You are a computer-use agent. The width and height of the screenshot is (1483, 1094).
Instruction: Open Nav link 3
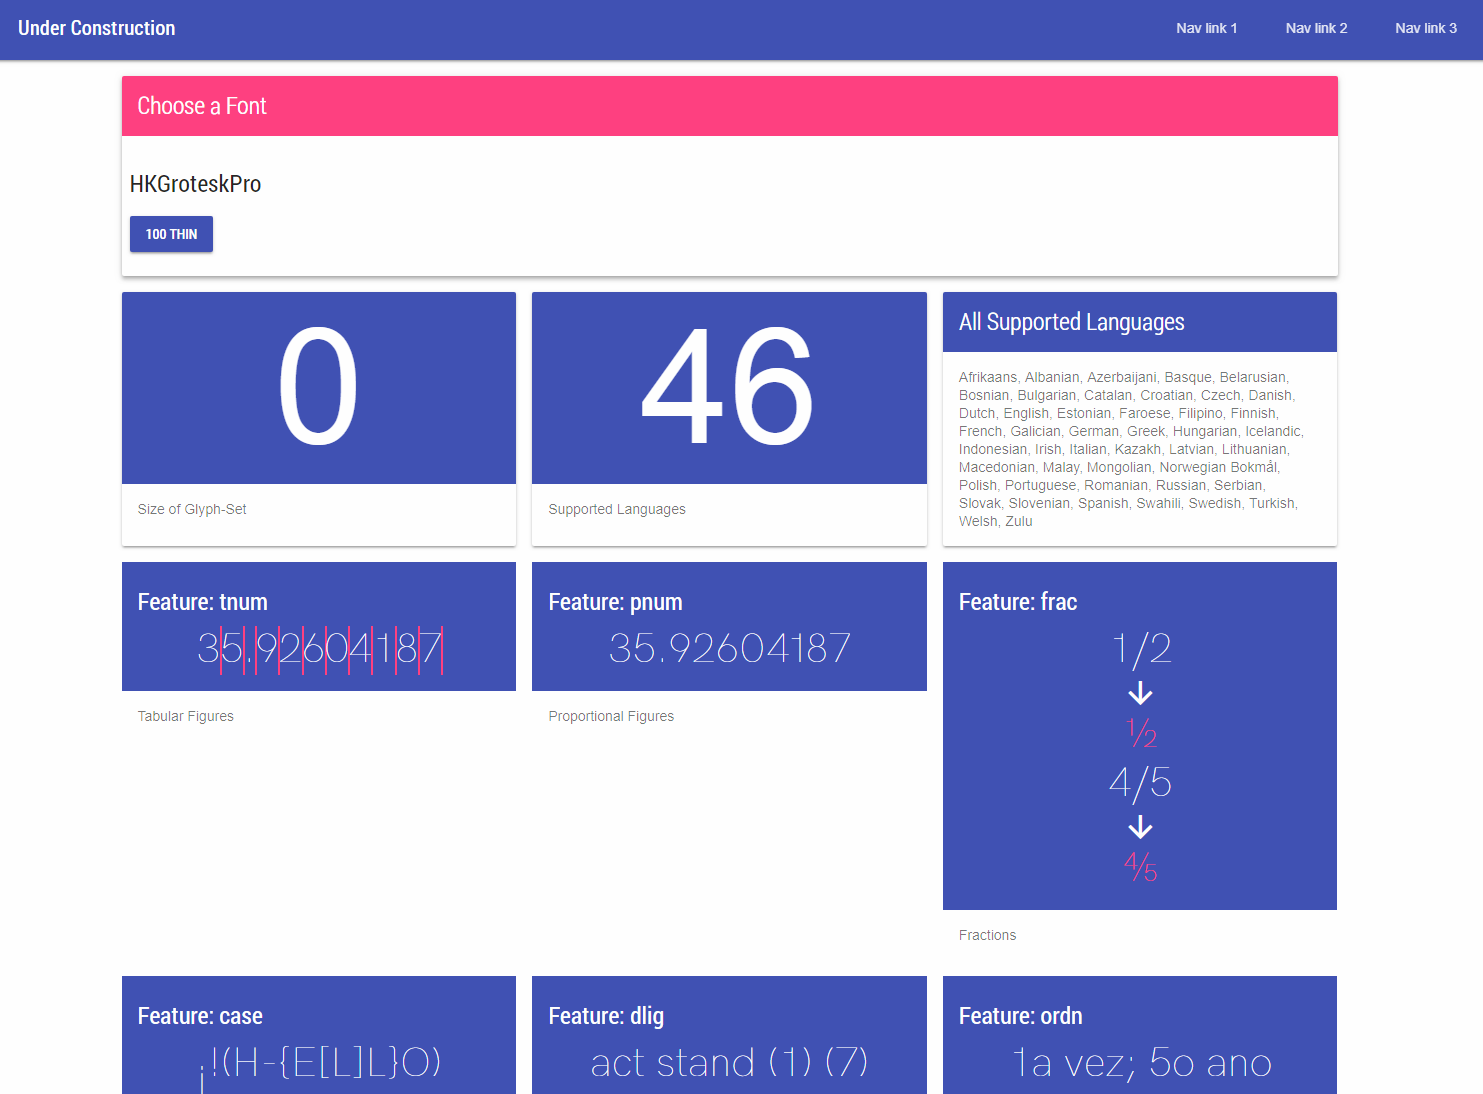pyautogui.click(x=1426, y=28)
